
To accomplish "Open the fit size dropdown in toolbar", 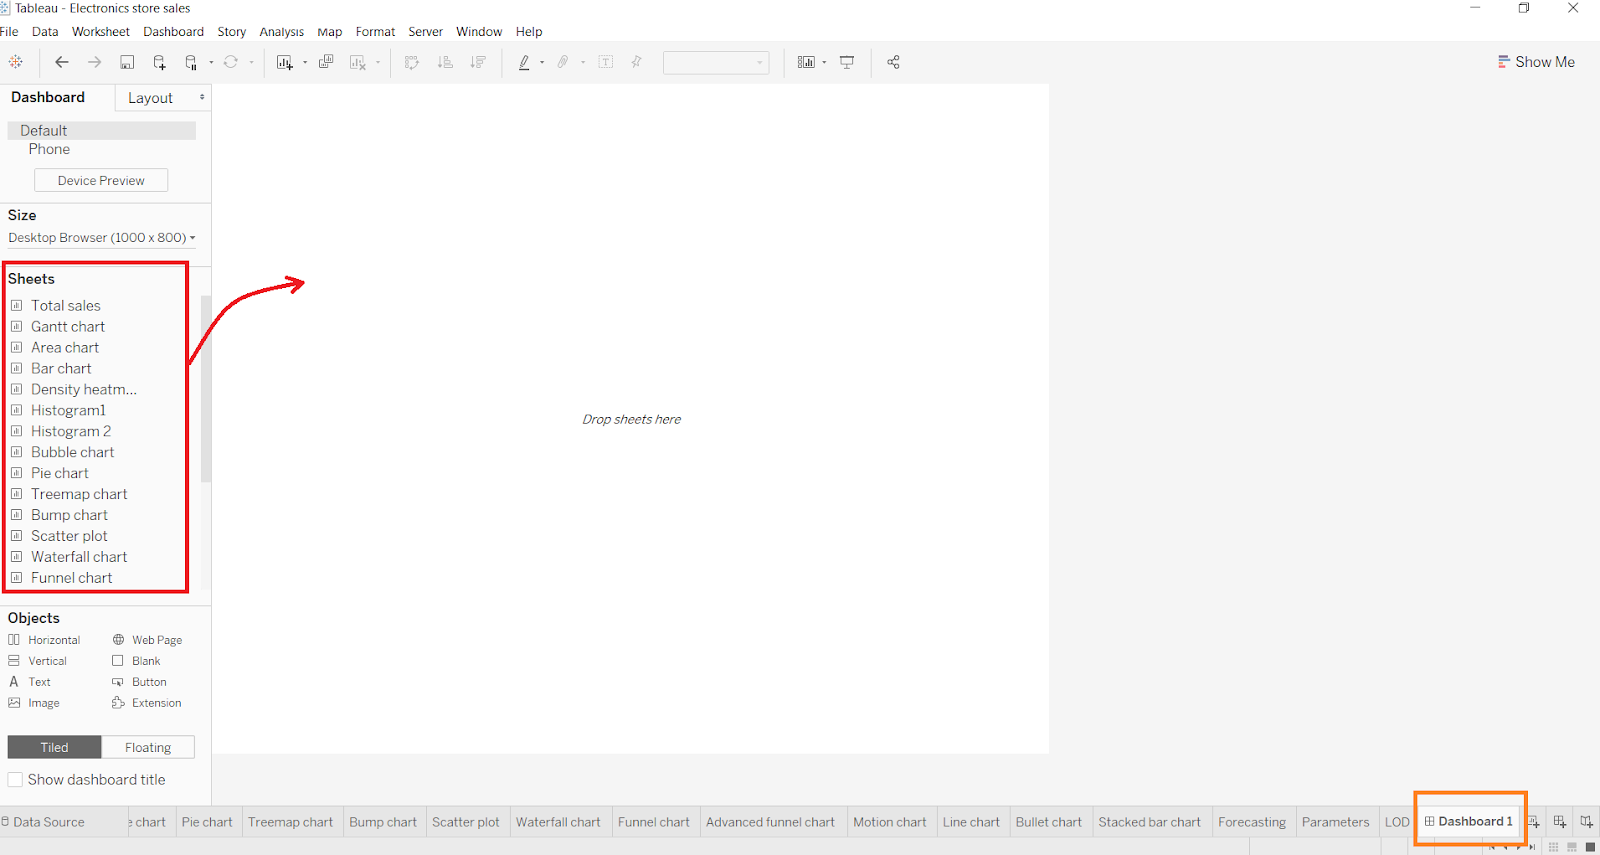I will 716,62.
